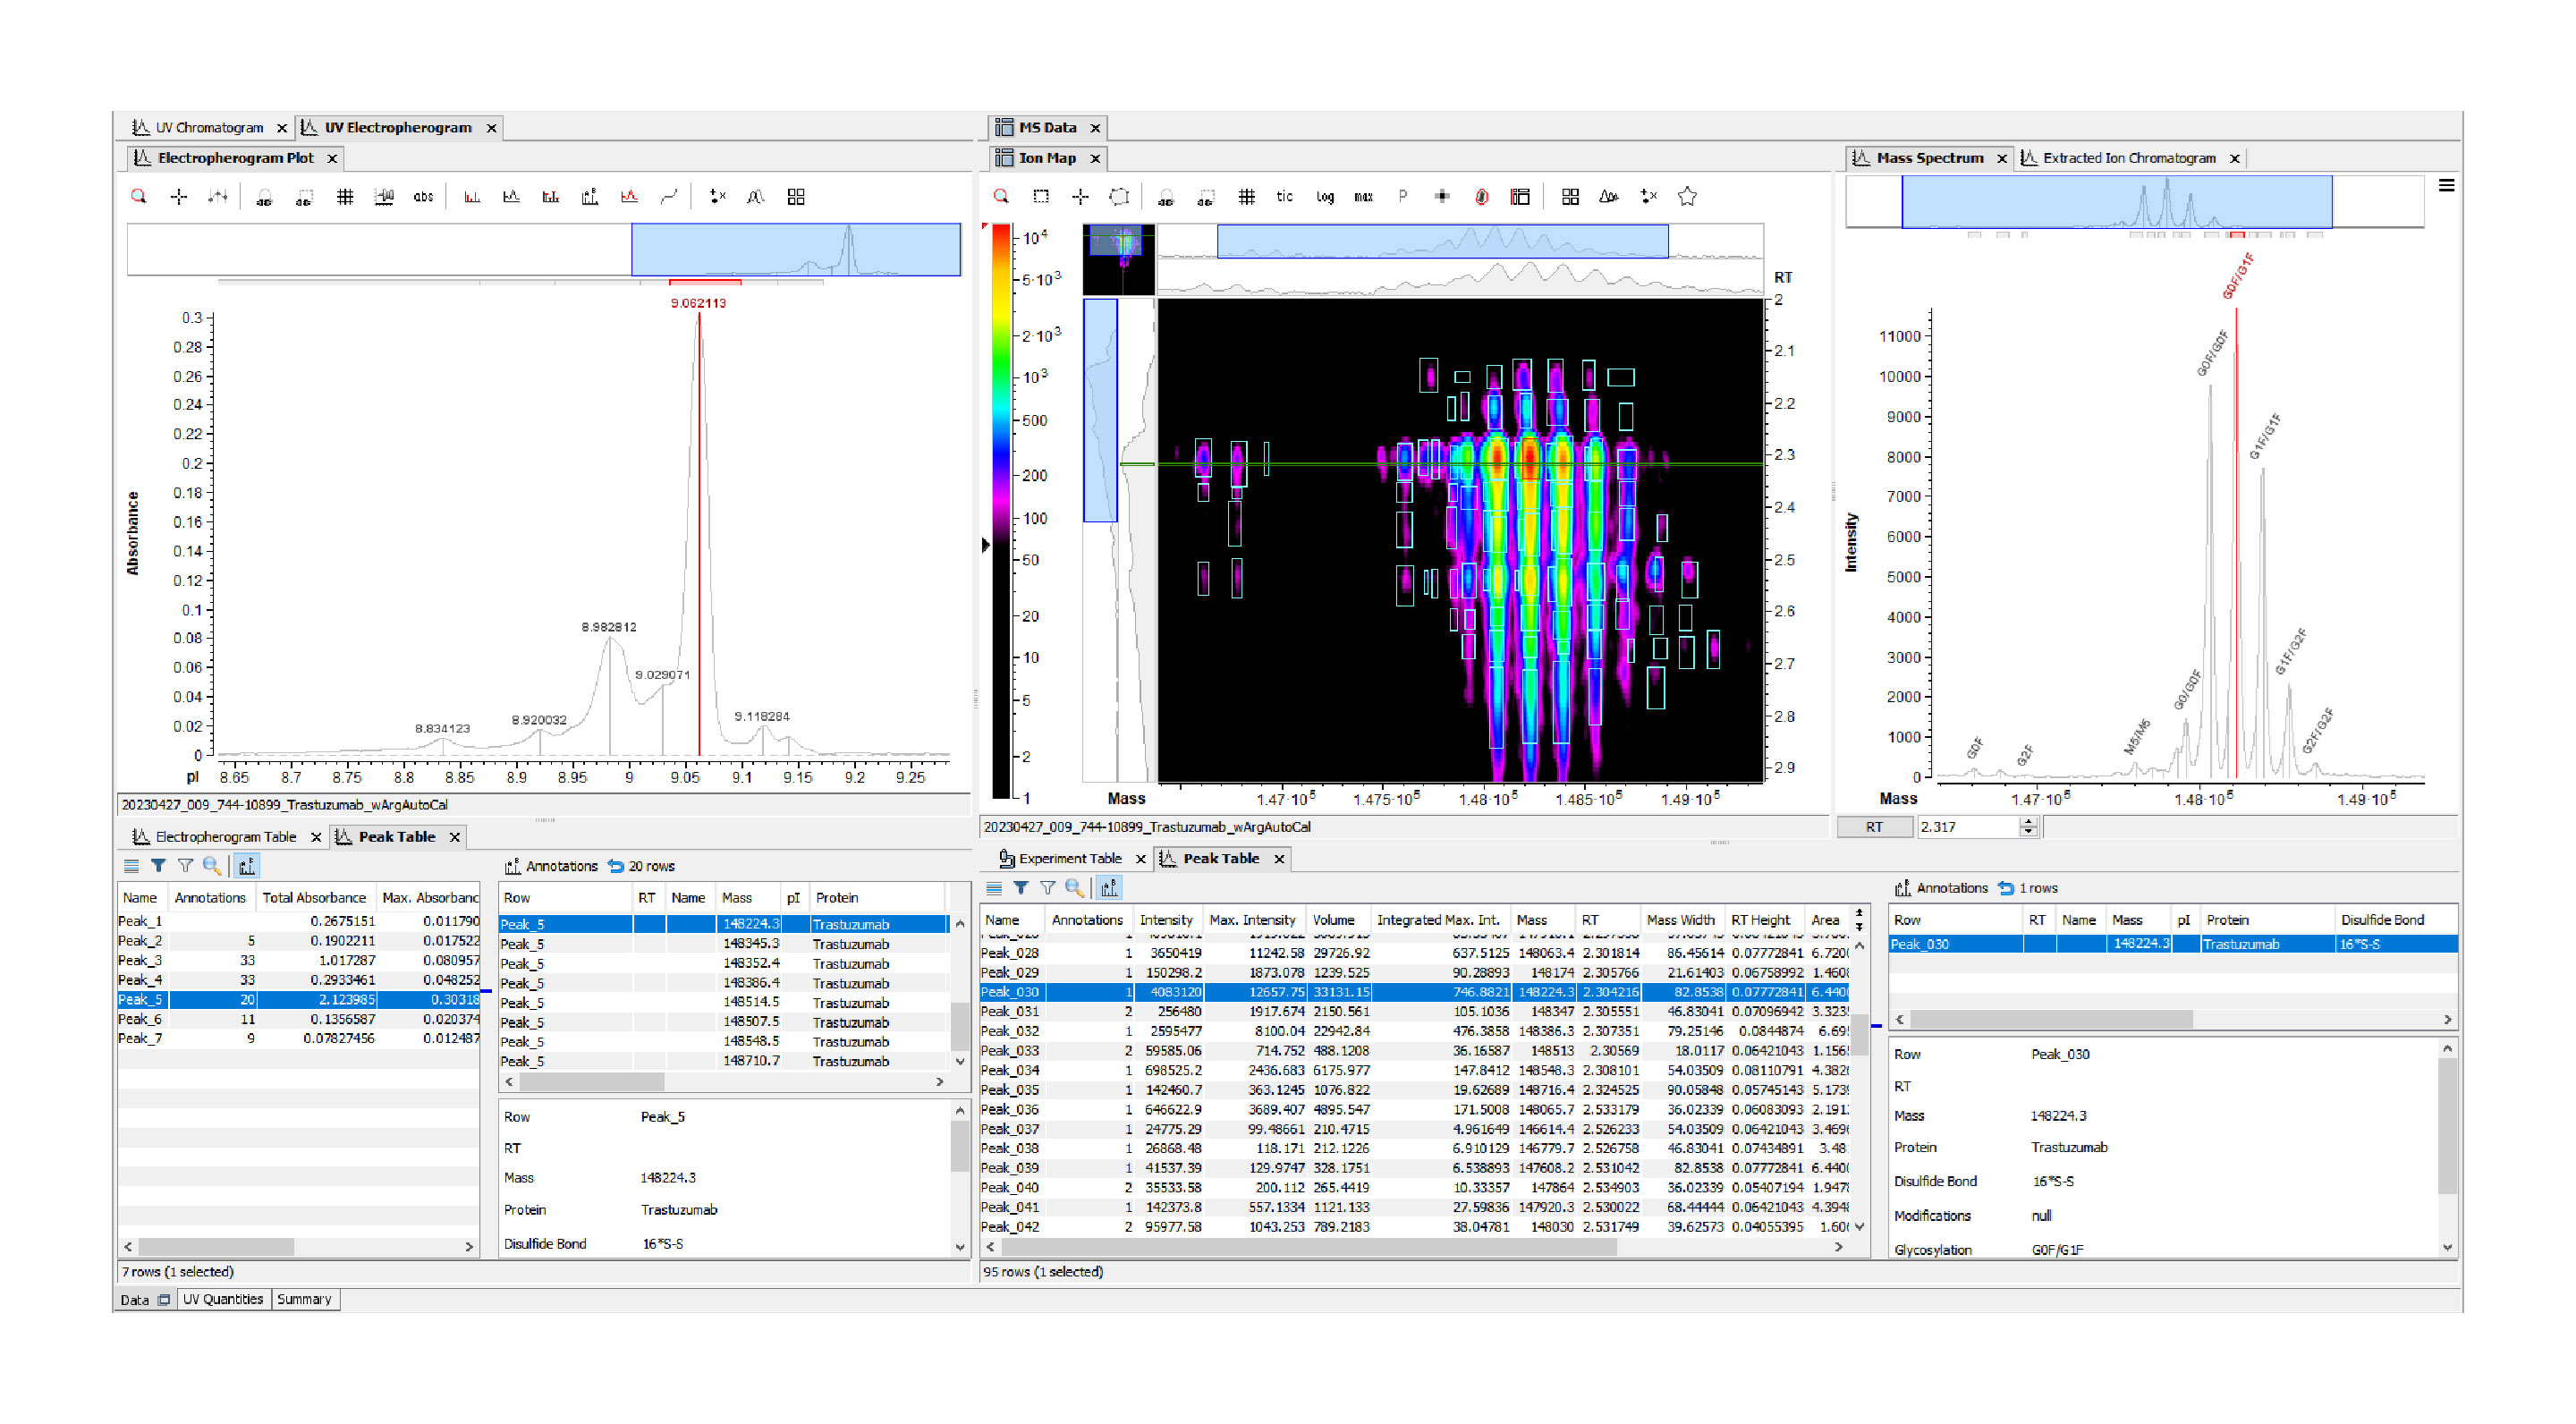The image size is (2576, 1424).
Task: Select zoom magnifier tool in Ion Map toolbar
Action: (x=1001, y=197)
